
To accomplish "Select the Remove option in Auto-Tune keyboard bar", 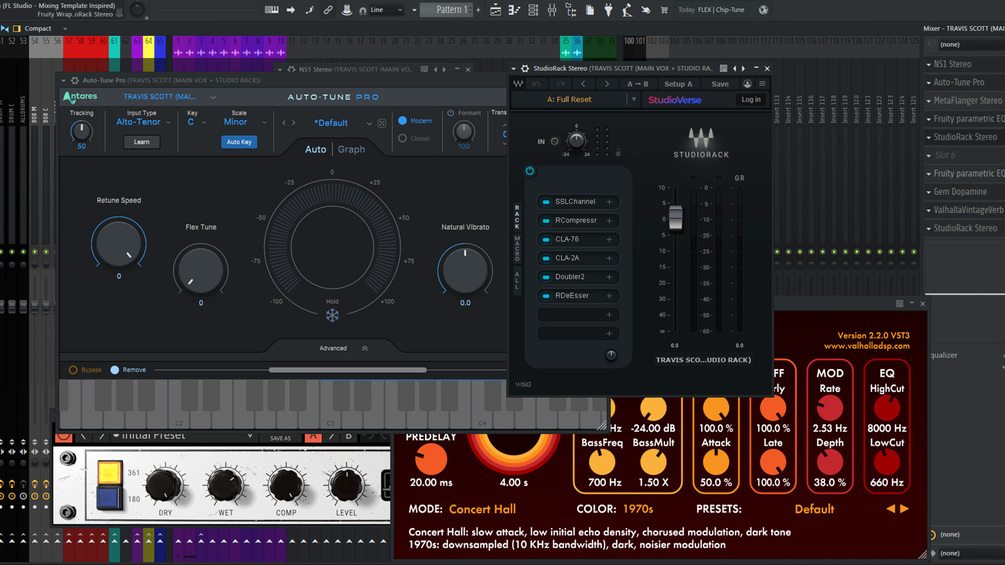I will tap(115, 370).
